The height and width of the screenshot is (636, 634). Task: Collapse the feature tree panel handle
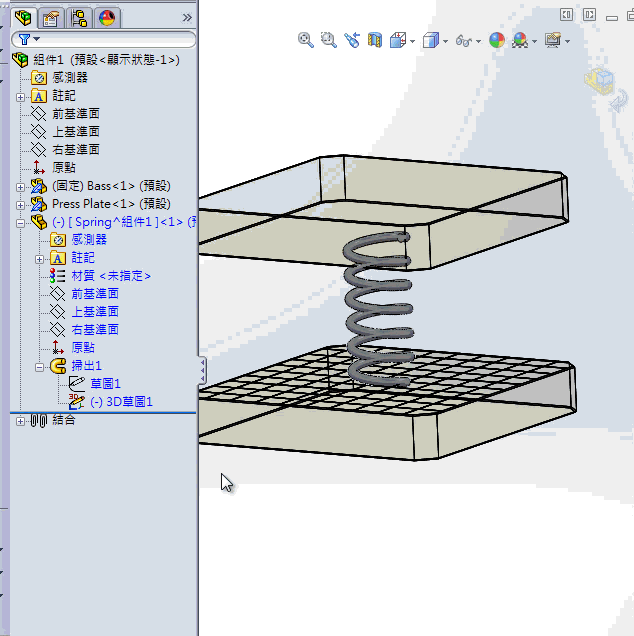202,370
